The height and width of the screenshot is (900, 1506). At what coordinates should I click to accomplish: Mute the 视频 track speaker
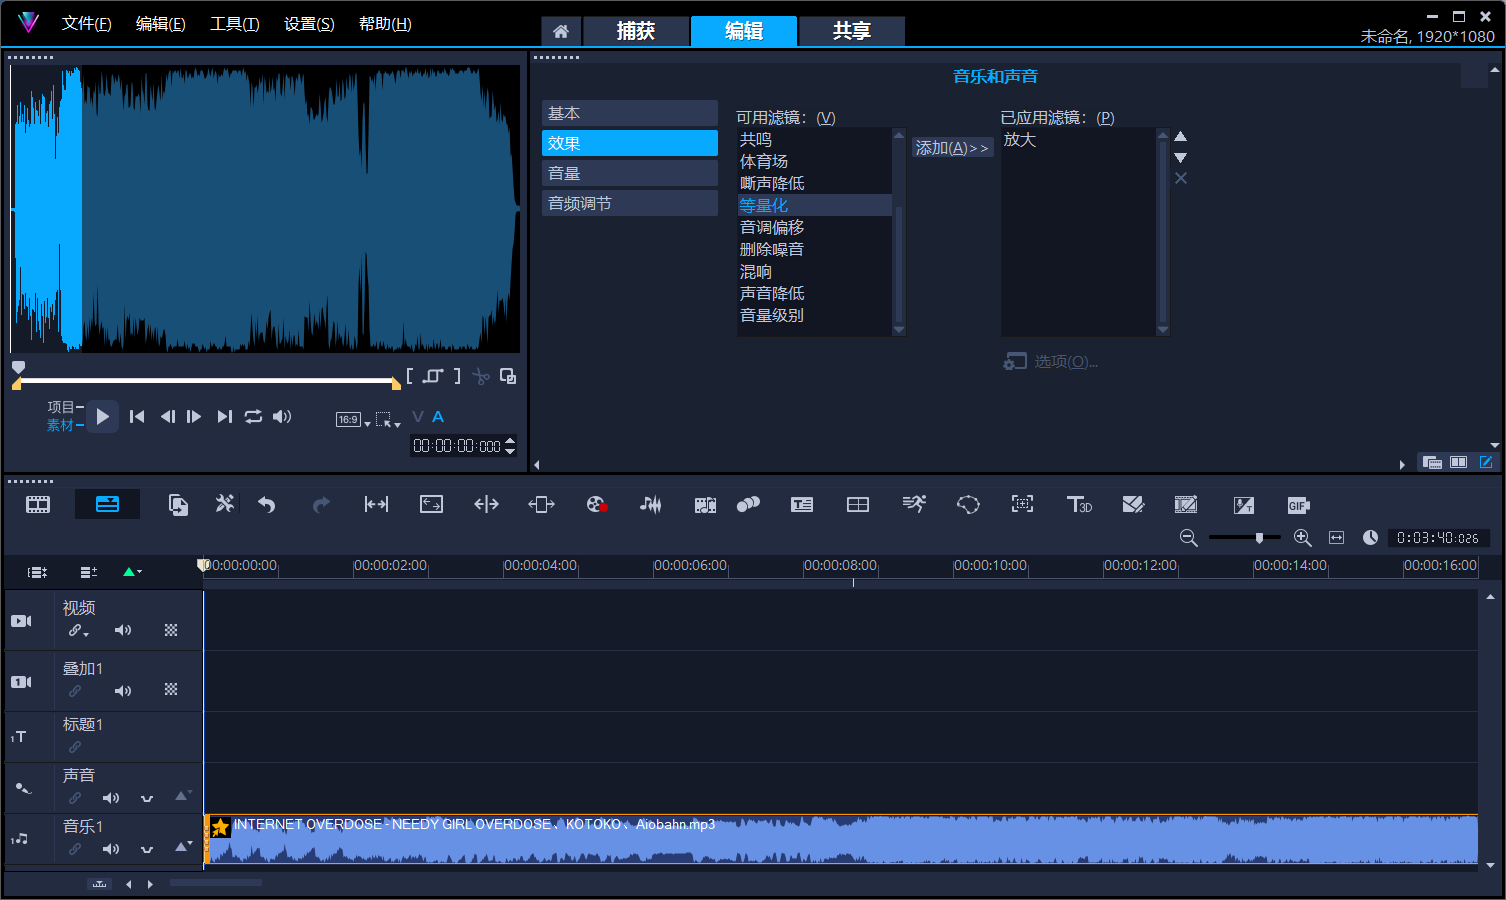point(123,630)
